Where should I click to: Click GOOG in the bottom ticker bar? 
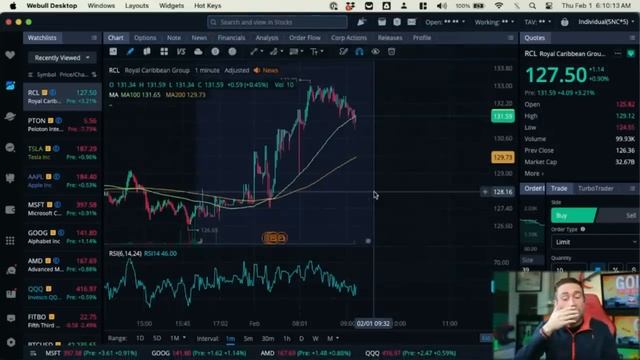tap(199, 353)
